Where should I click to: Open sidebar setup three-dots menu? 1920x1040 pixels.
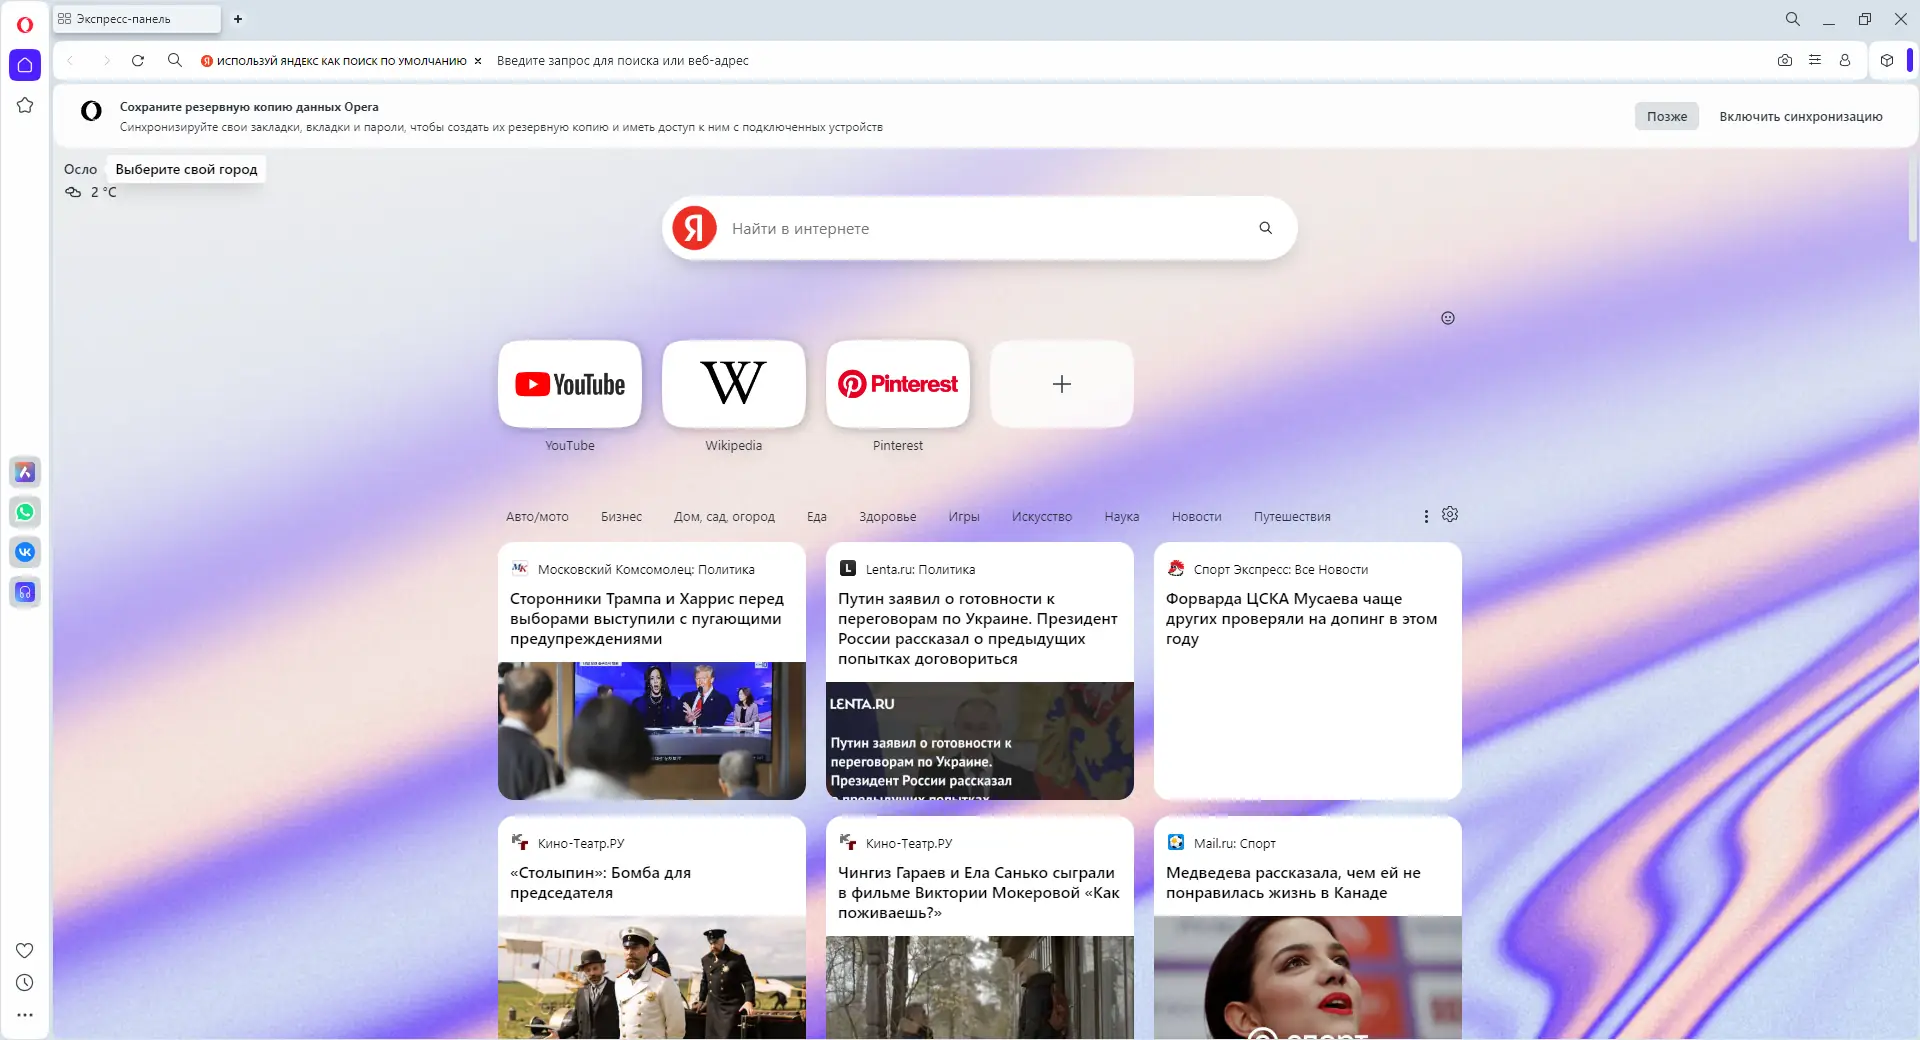[25, 1015]
